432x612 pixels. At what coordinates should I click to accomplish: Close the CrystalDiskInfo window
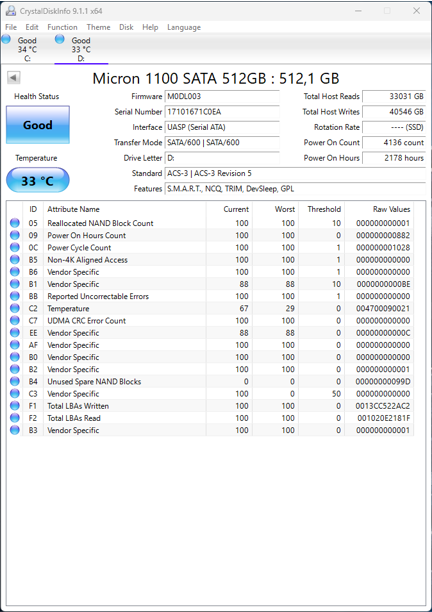point(416,11)
